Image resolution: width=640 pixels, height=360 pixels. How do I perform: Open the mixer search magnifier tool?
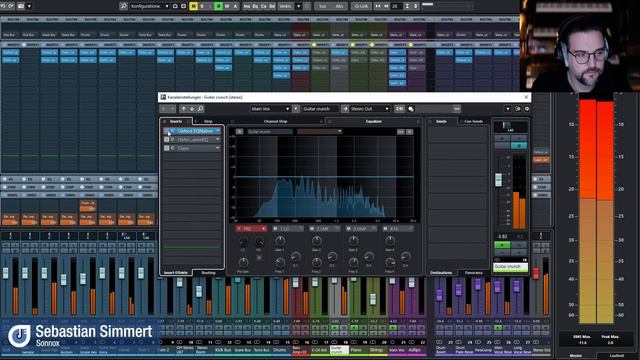pos(123,6)
